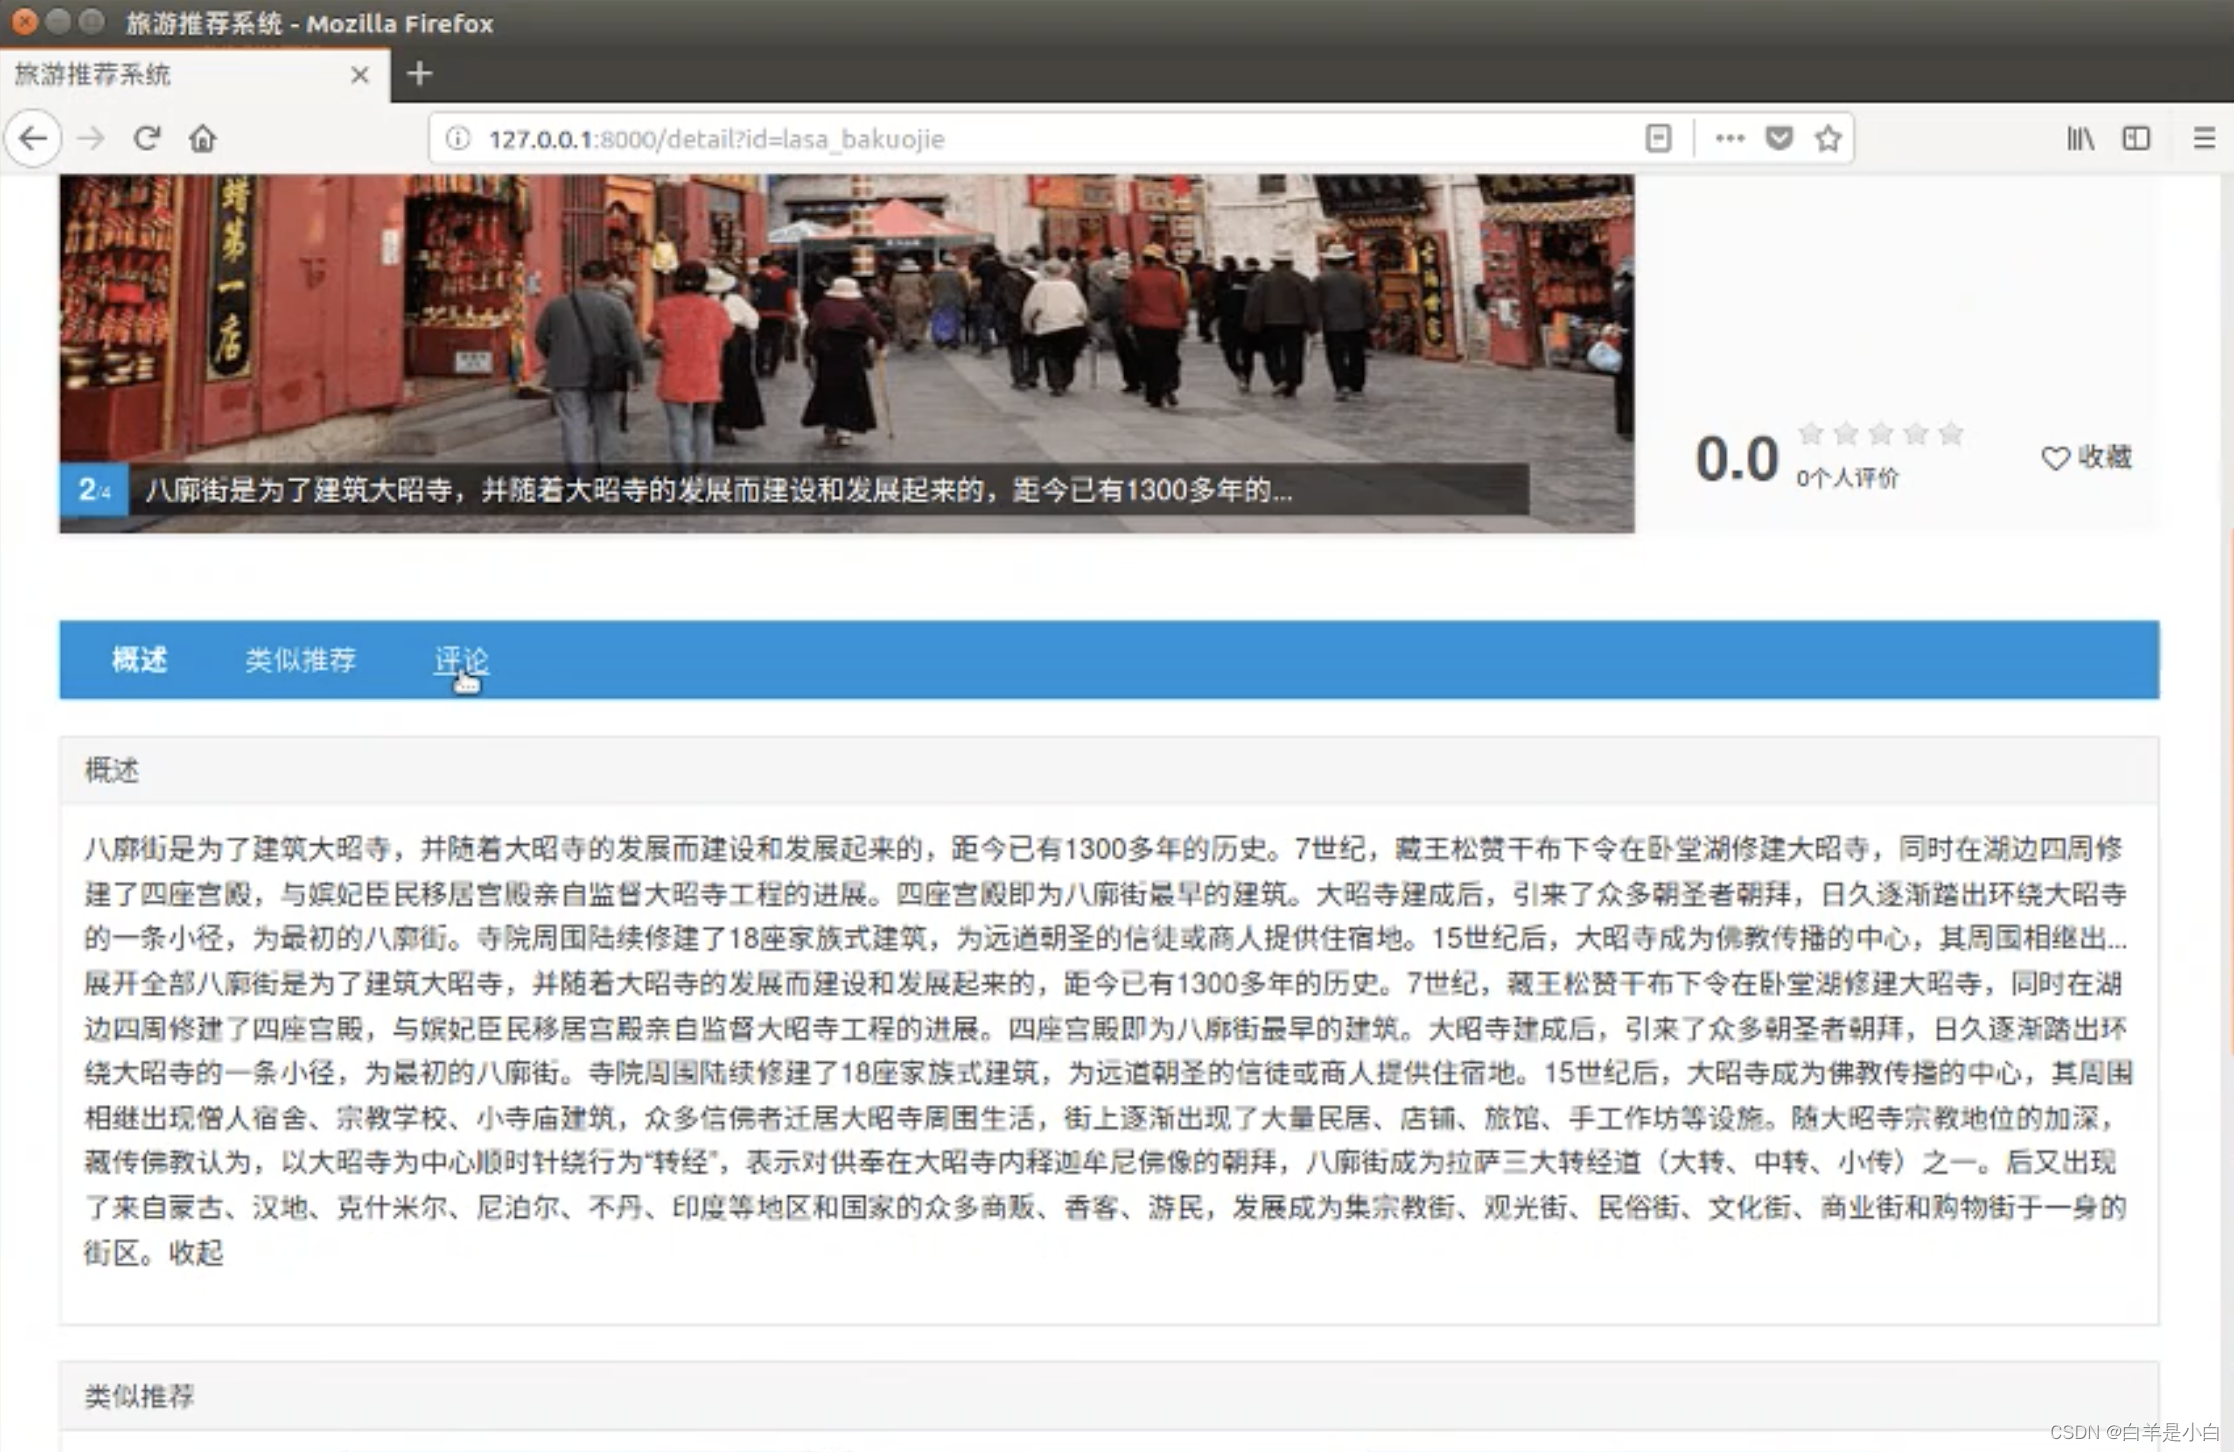Switch to 类似推荐 tab

(x=301, y=660)
